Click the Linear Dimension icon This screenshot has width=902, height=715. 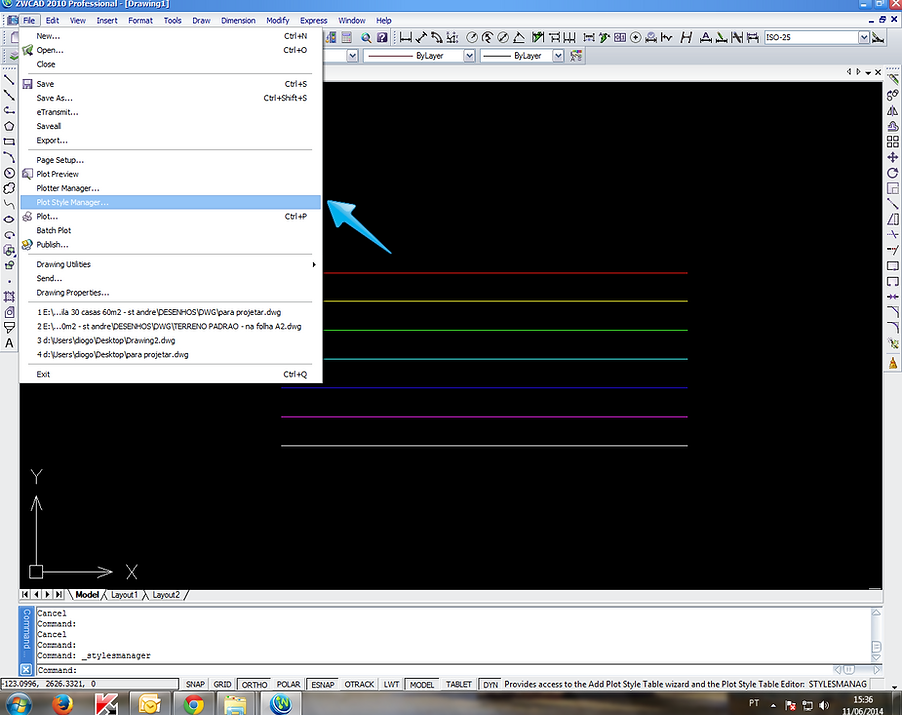click(x=406, y=37)
